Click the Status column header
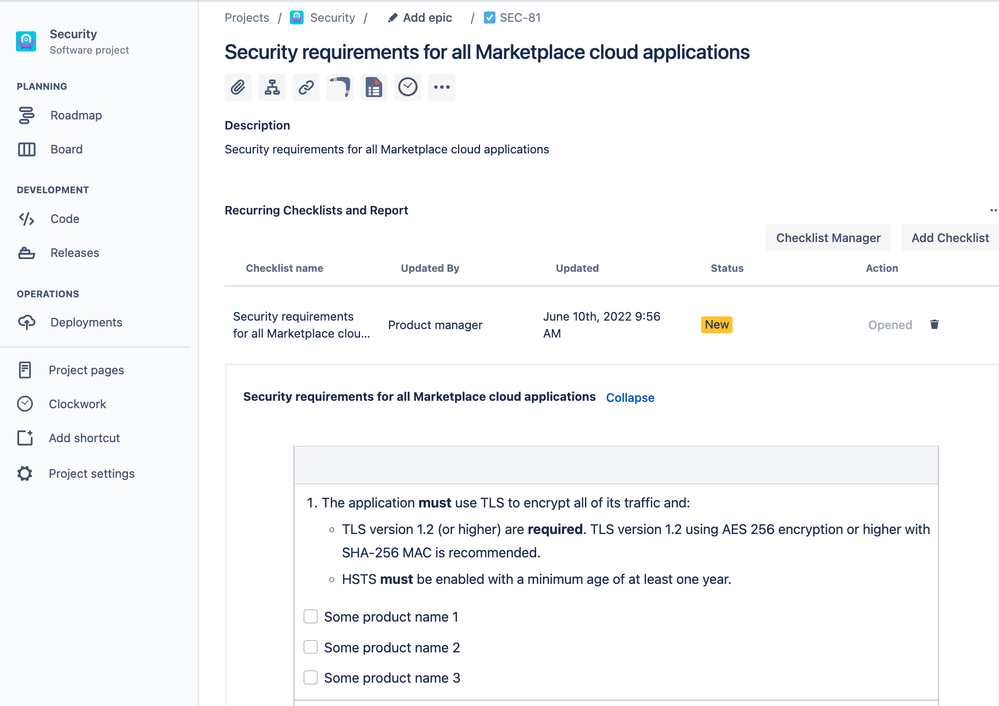This screenshot has width=999, height=706. coord(727,268)
